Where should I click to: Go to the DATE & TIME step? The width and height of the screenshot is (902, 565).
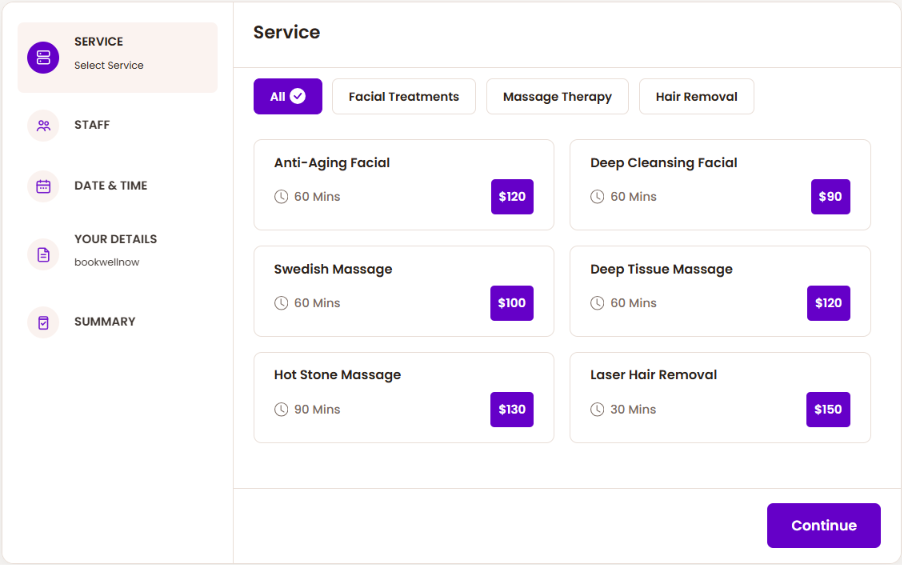point(110,186)
